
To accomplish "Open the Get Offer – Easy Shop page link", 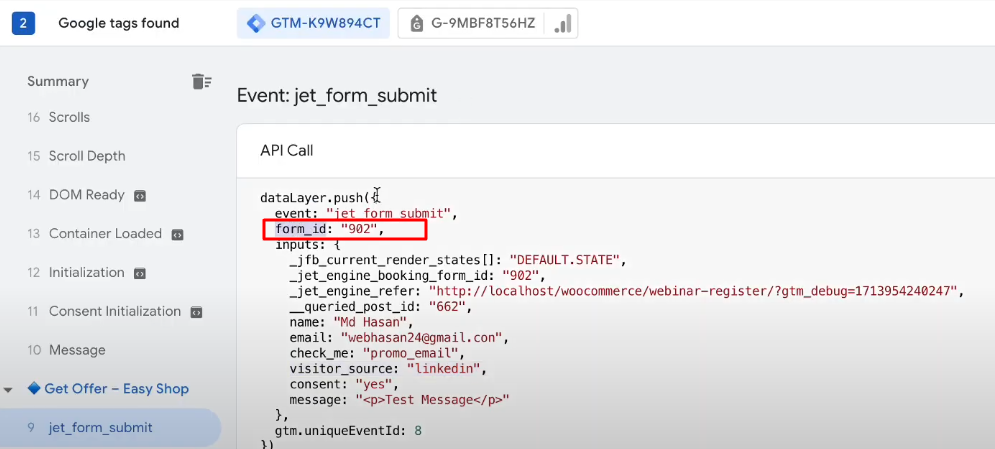I will pos(116,389).
